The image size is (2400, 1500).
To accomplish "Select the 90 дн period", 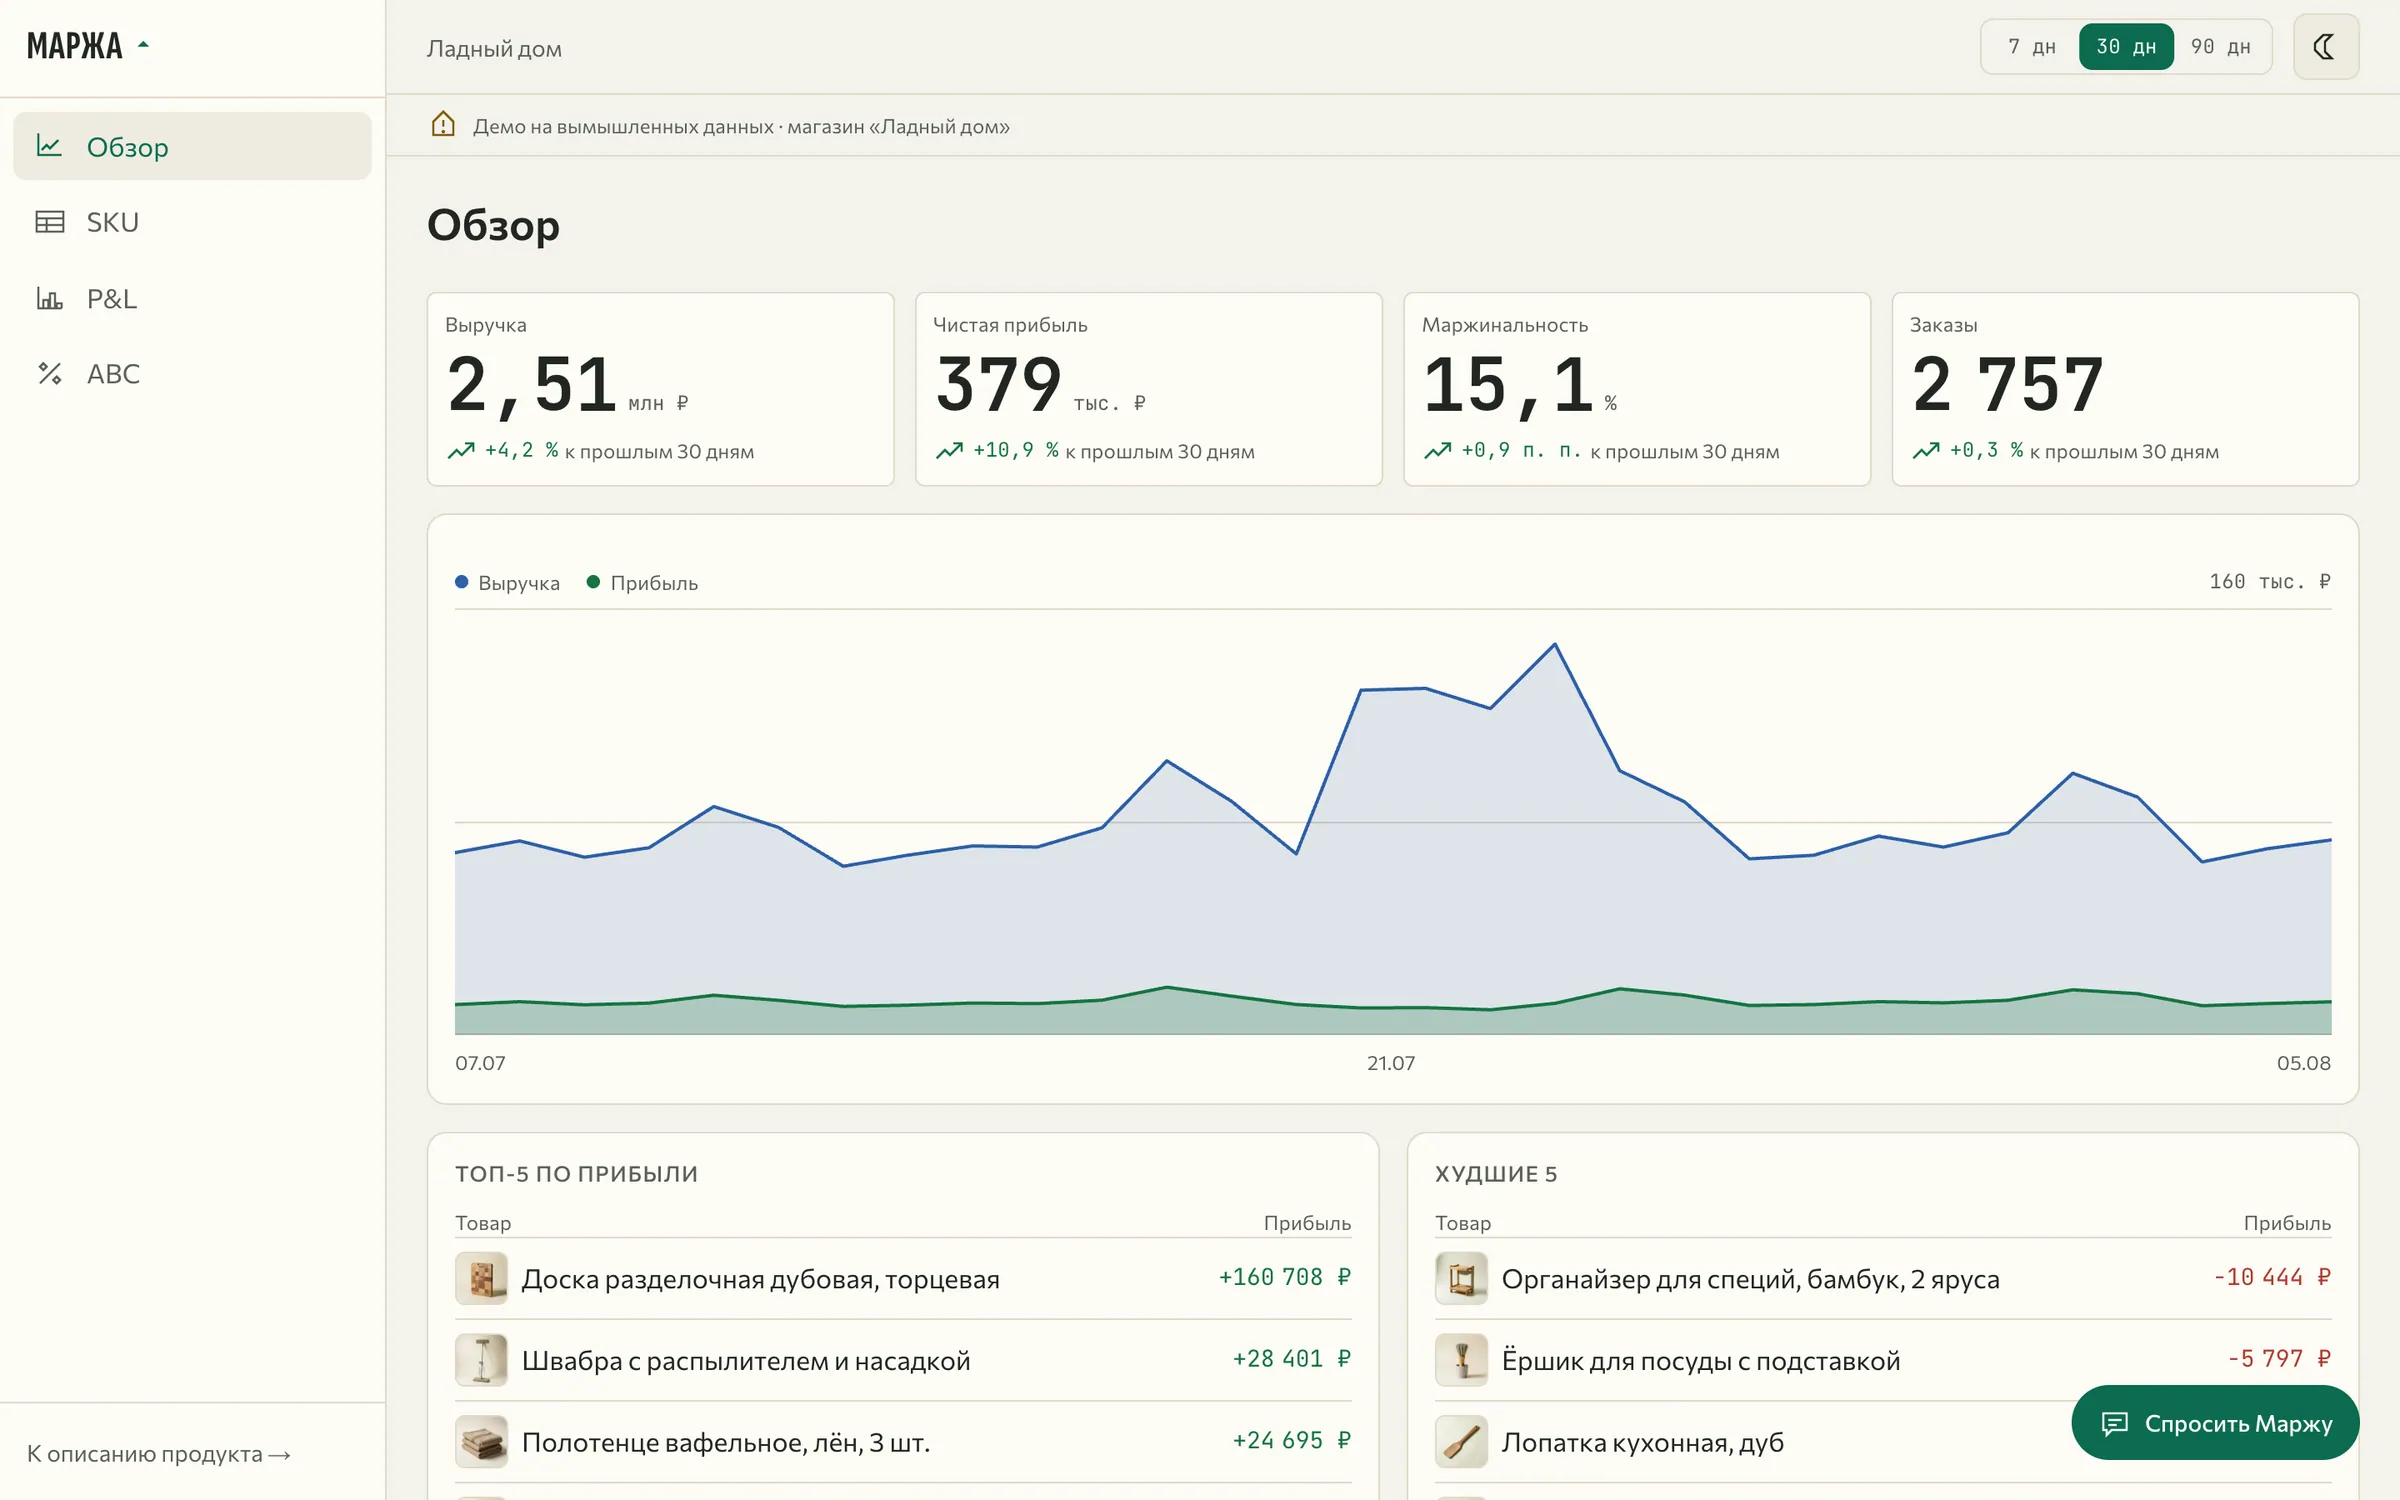I will (x=2220, y=47).
